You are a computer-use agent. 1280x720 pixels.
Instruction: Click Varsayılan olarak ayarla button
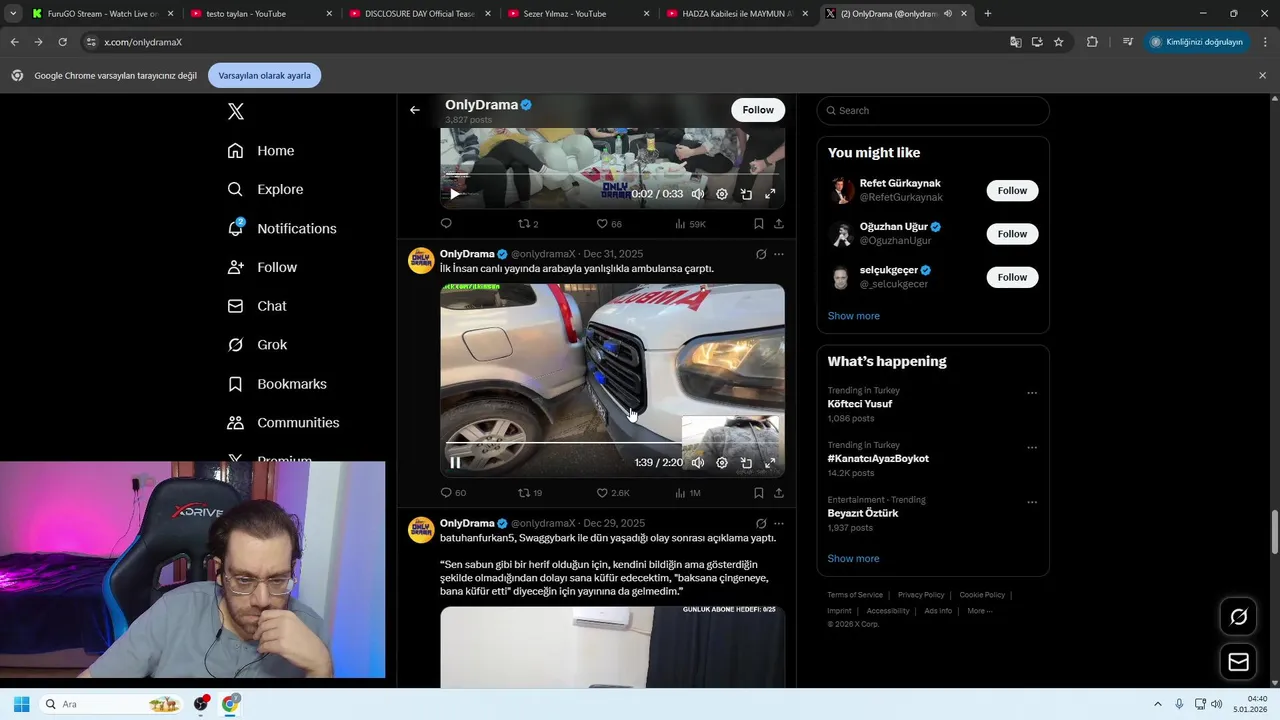[265, 75]
